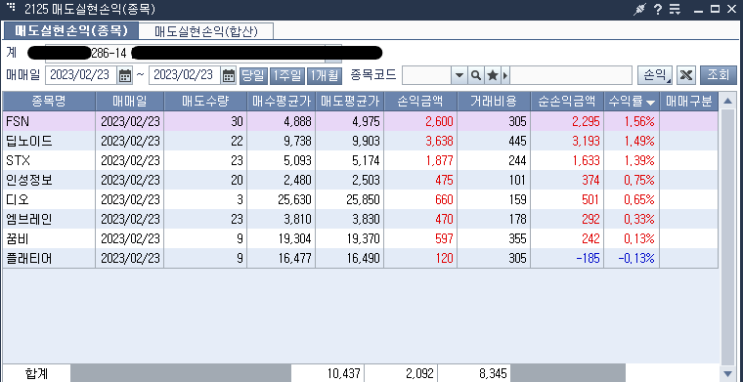Select the 디오 row

pos(360,199)
